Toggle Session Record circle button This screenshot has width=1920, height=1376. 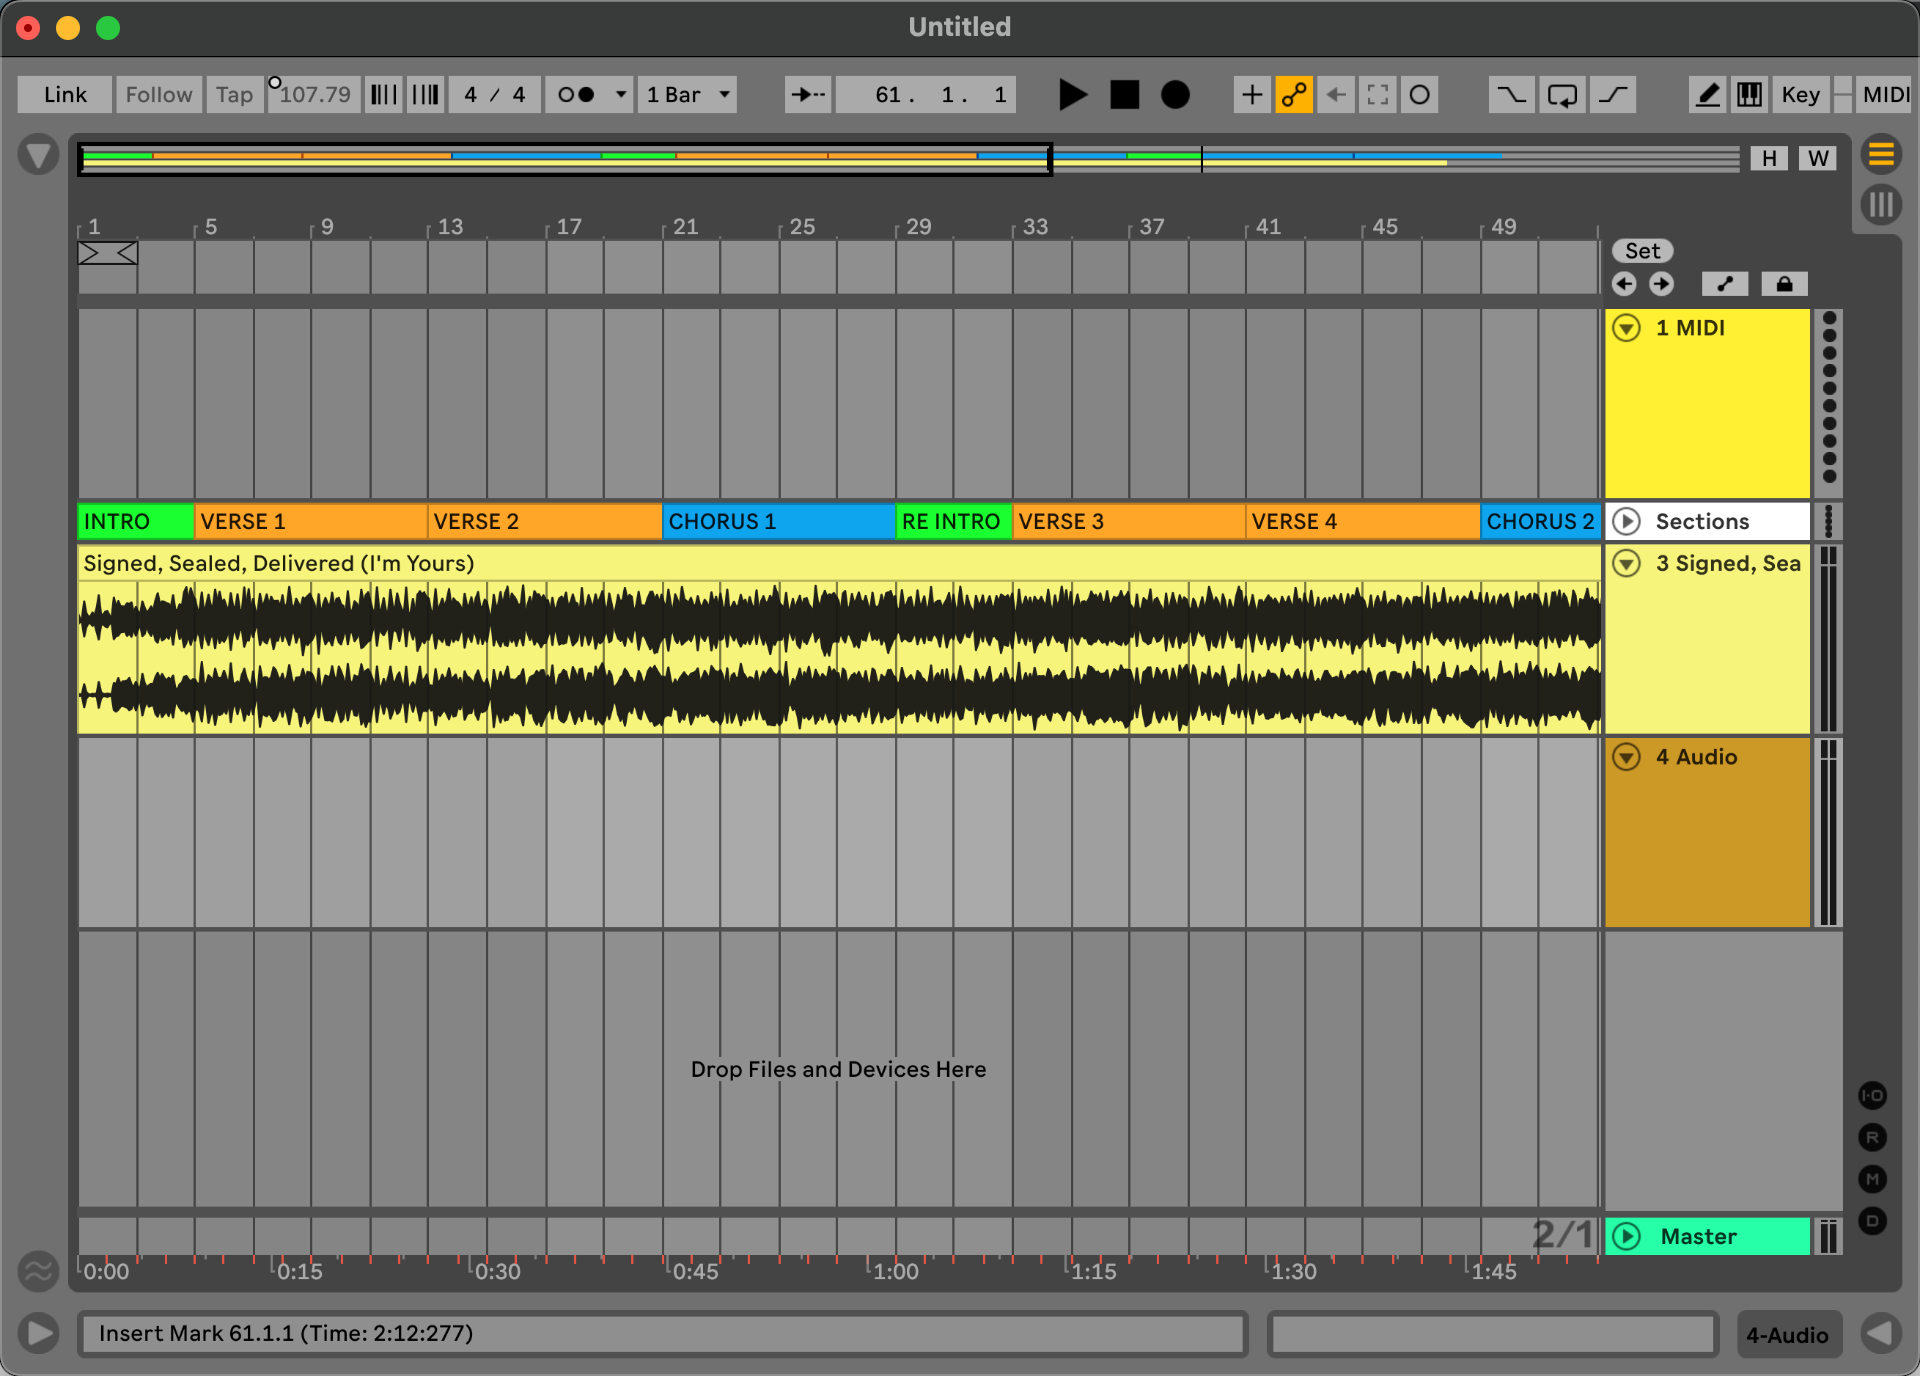click(x=1420, y=95)
